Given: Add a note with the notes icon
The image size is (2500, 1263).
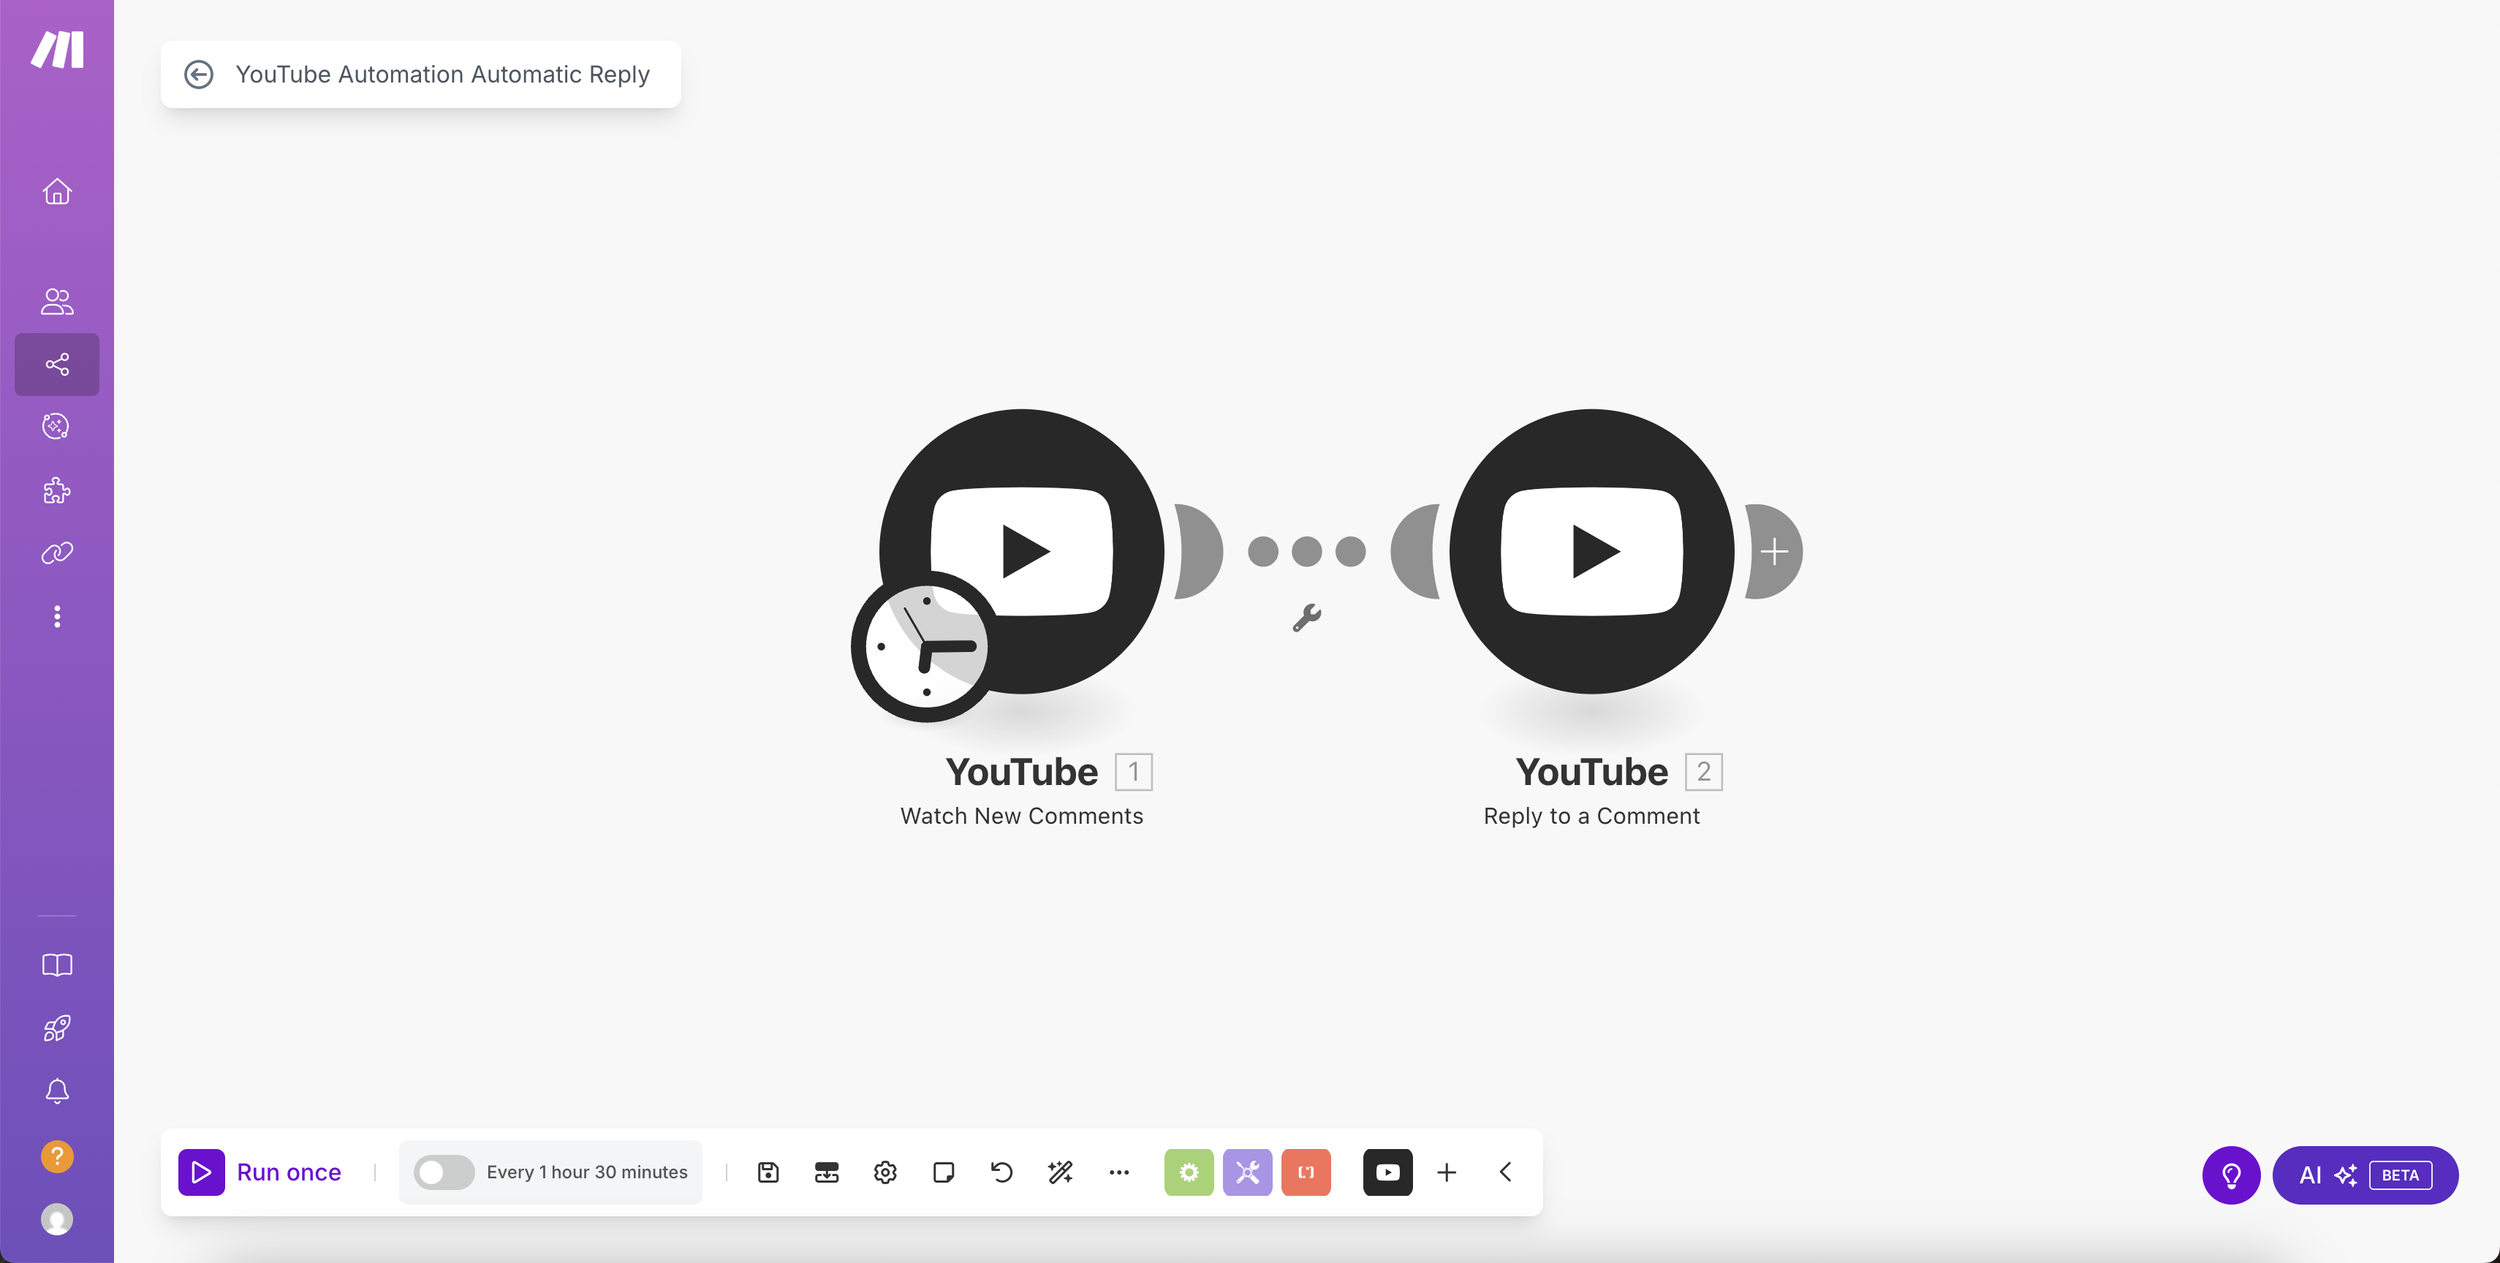Looking at the screenshot, I should (943, 1172).
